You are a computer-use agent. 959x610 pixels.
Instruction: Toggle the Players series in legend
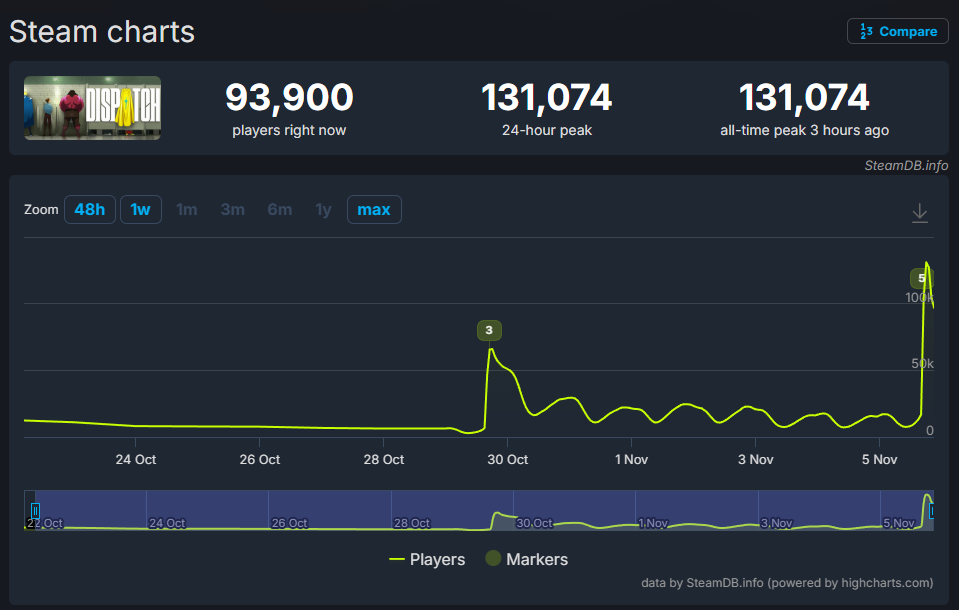pyautogui.click(x=427, y=559)
